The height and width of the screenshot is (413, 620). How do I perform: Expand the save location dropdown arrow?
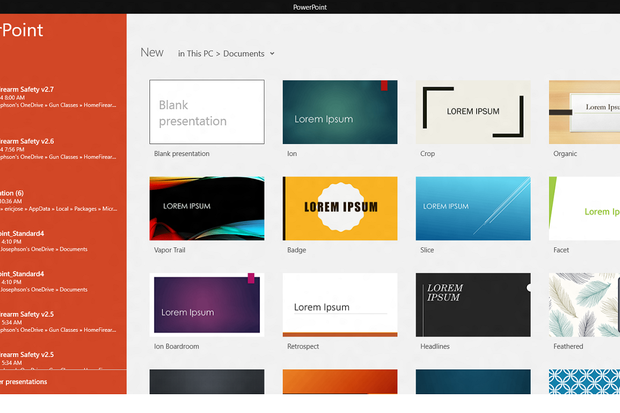click(x=272, y=53)
